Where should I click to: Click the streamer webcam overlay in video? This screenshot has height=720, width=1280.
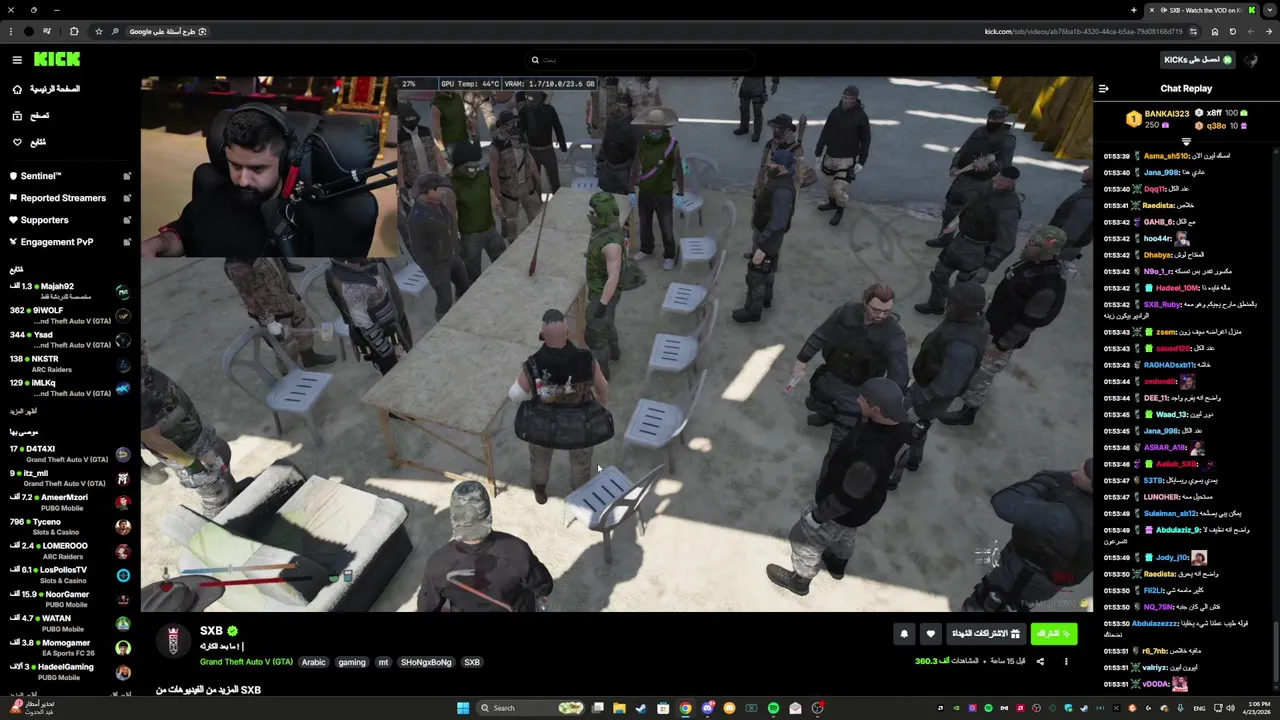(x=269, y=168)
